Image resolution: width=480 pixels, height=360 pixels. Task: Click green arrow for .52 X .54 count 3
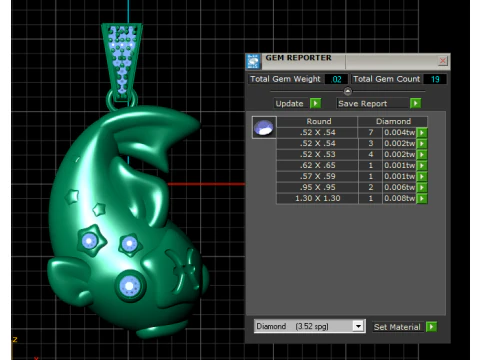[x=422, y=144]
